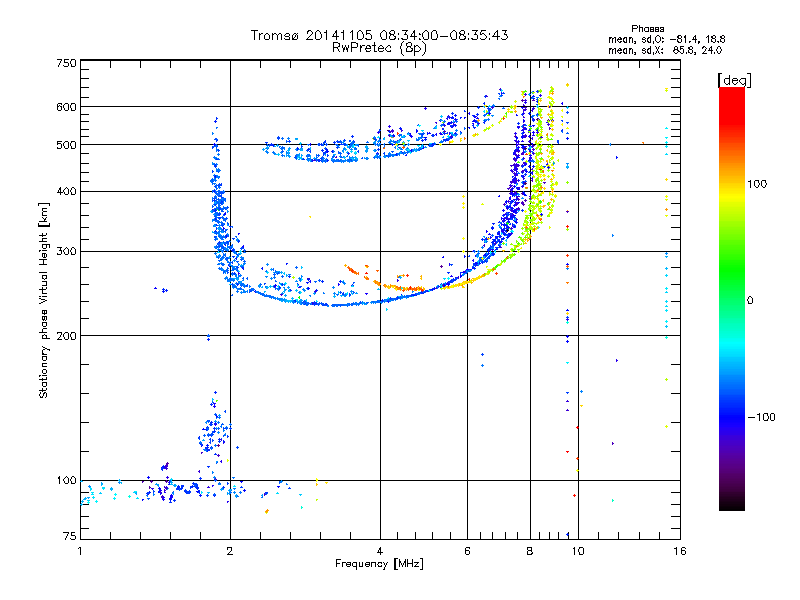Click the "Frequency [MHz]" x-axis label

[x=379, y=564]
